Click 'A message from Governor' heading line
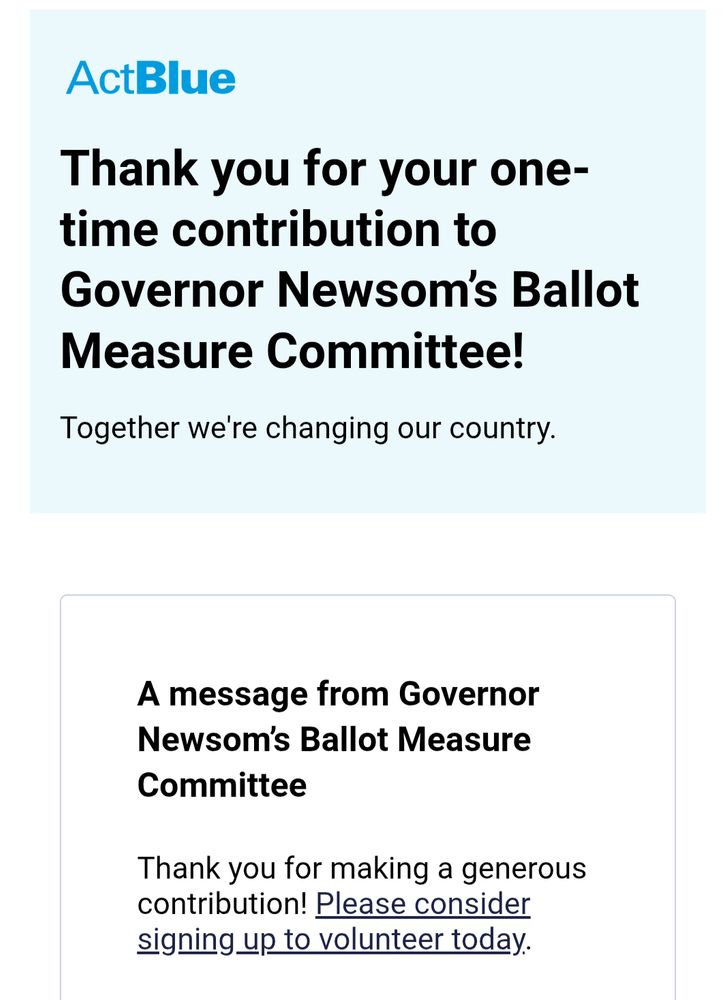This screenshot has height=1000, width=727. click(339, 695)
